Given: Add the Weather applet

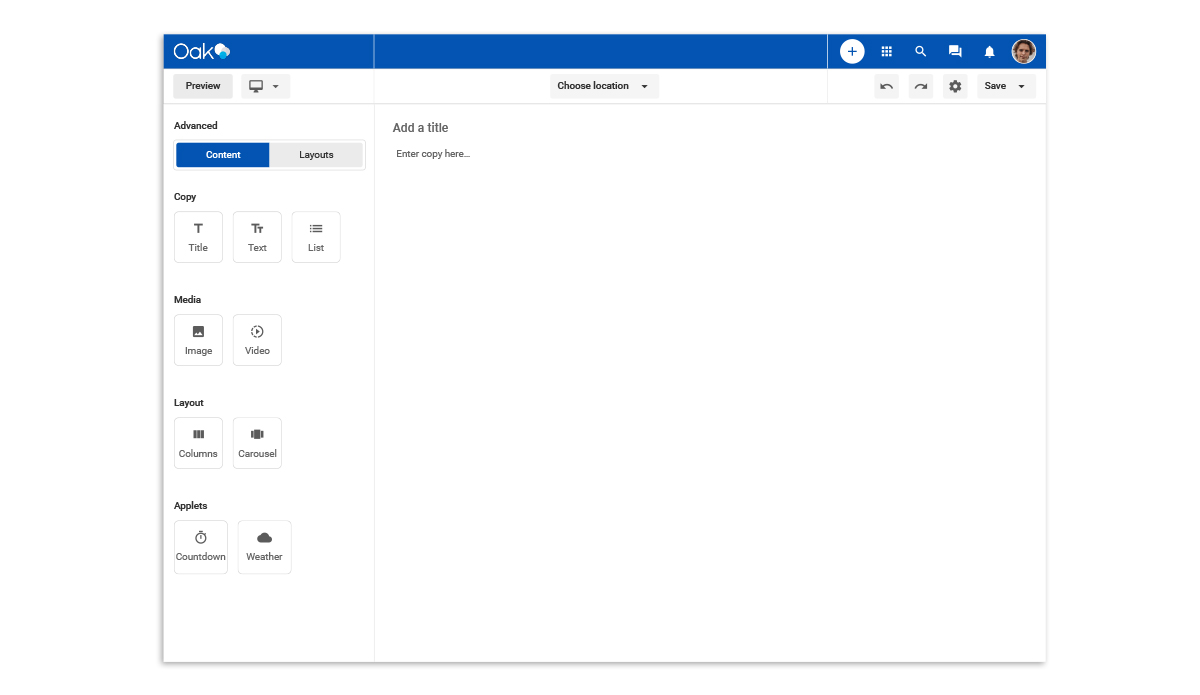Looking at the screenshot, I should (264, 547).
